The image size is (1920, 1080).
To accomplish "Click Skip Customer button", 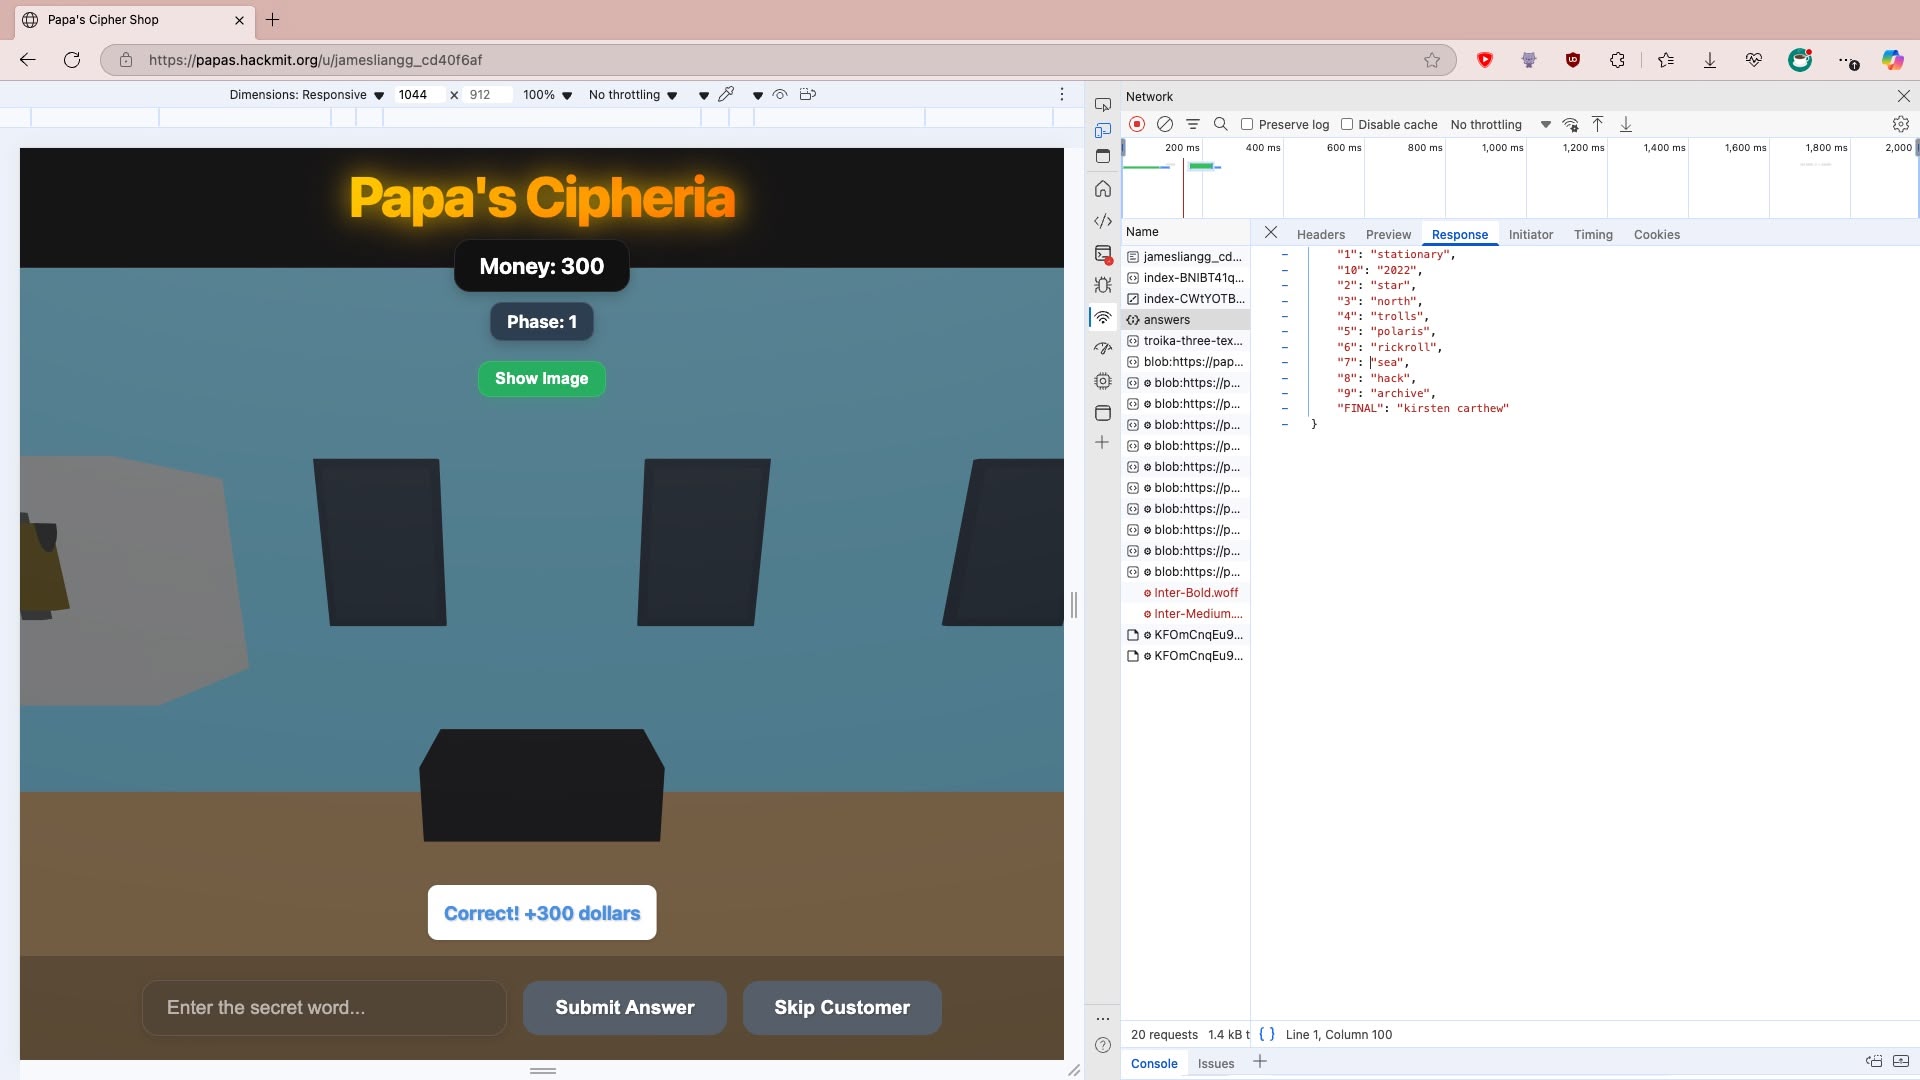I will pyautogui.click(x=842, y=1008).
